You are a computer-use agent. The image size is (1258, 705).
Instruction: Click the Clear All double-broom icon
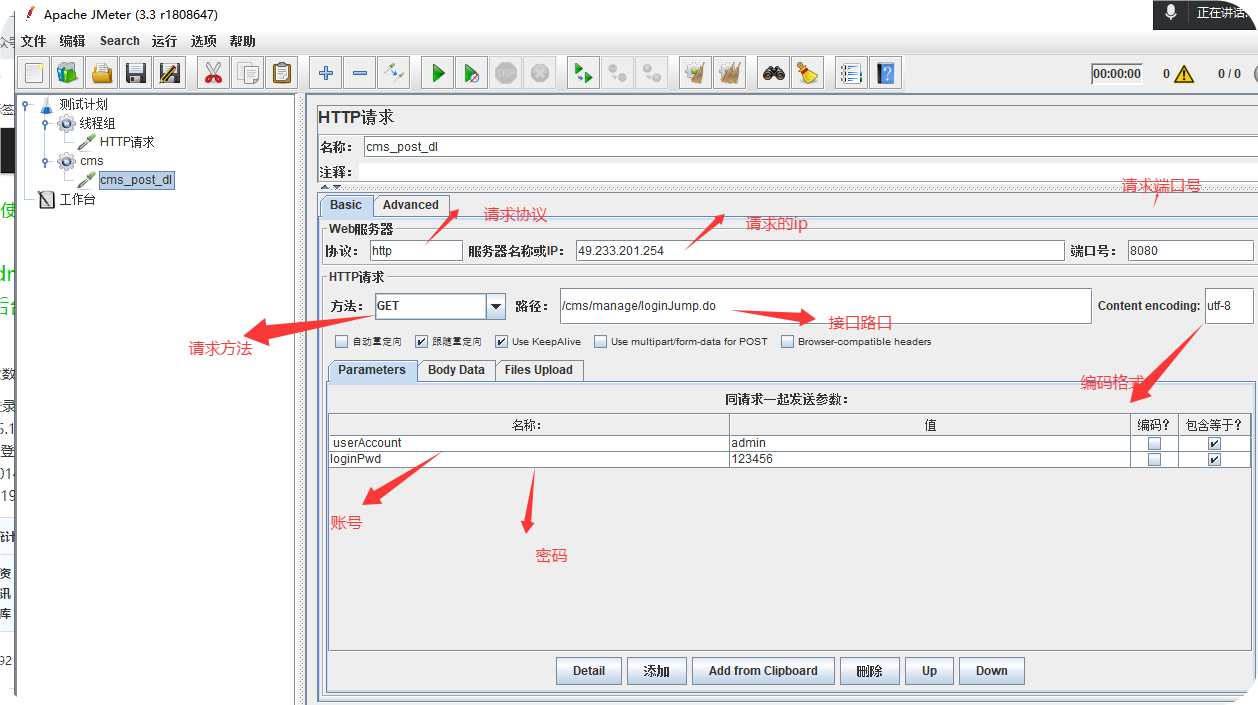(x=730, y=73)
